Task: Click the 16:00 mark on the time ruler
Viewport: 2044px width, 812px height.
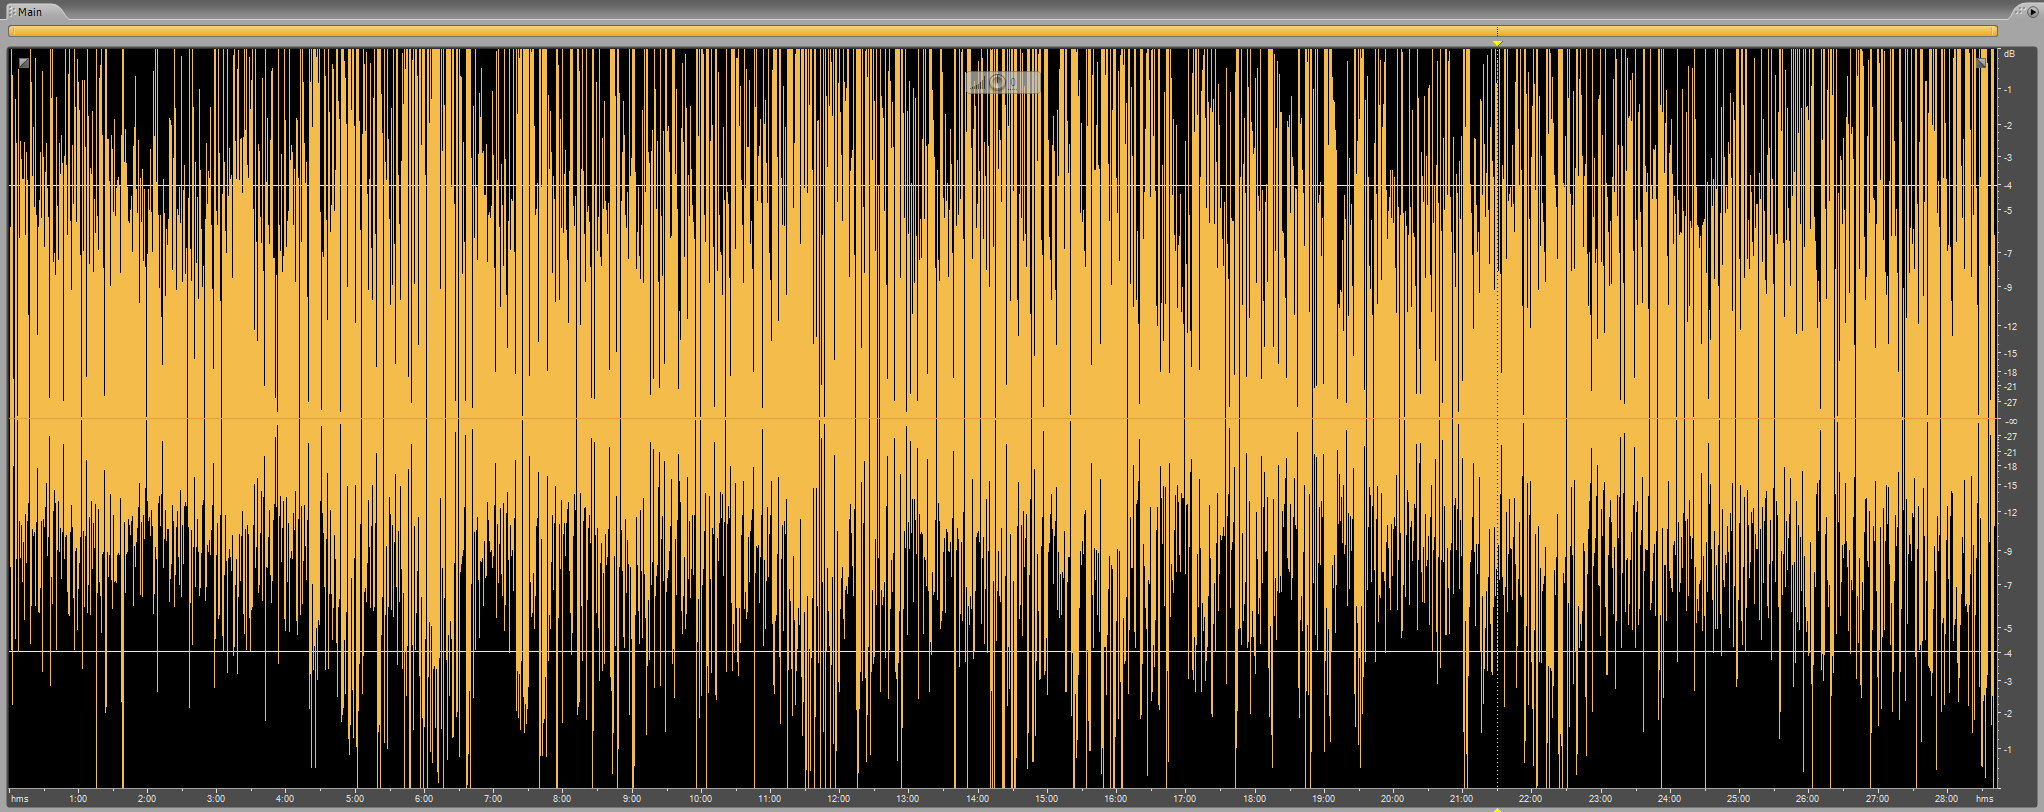Action: [x=1115, y=798]
